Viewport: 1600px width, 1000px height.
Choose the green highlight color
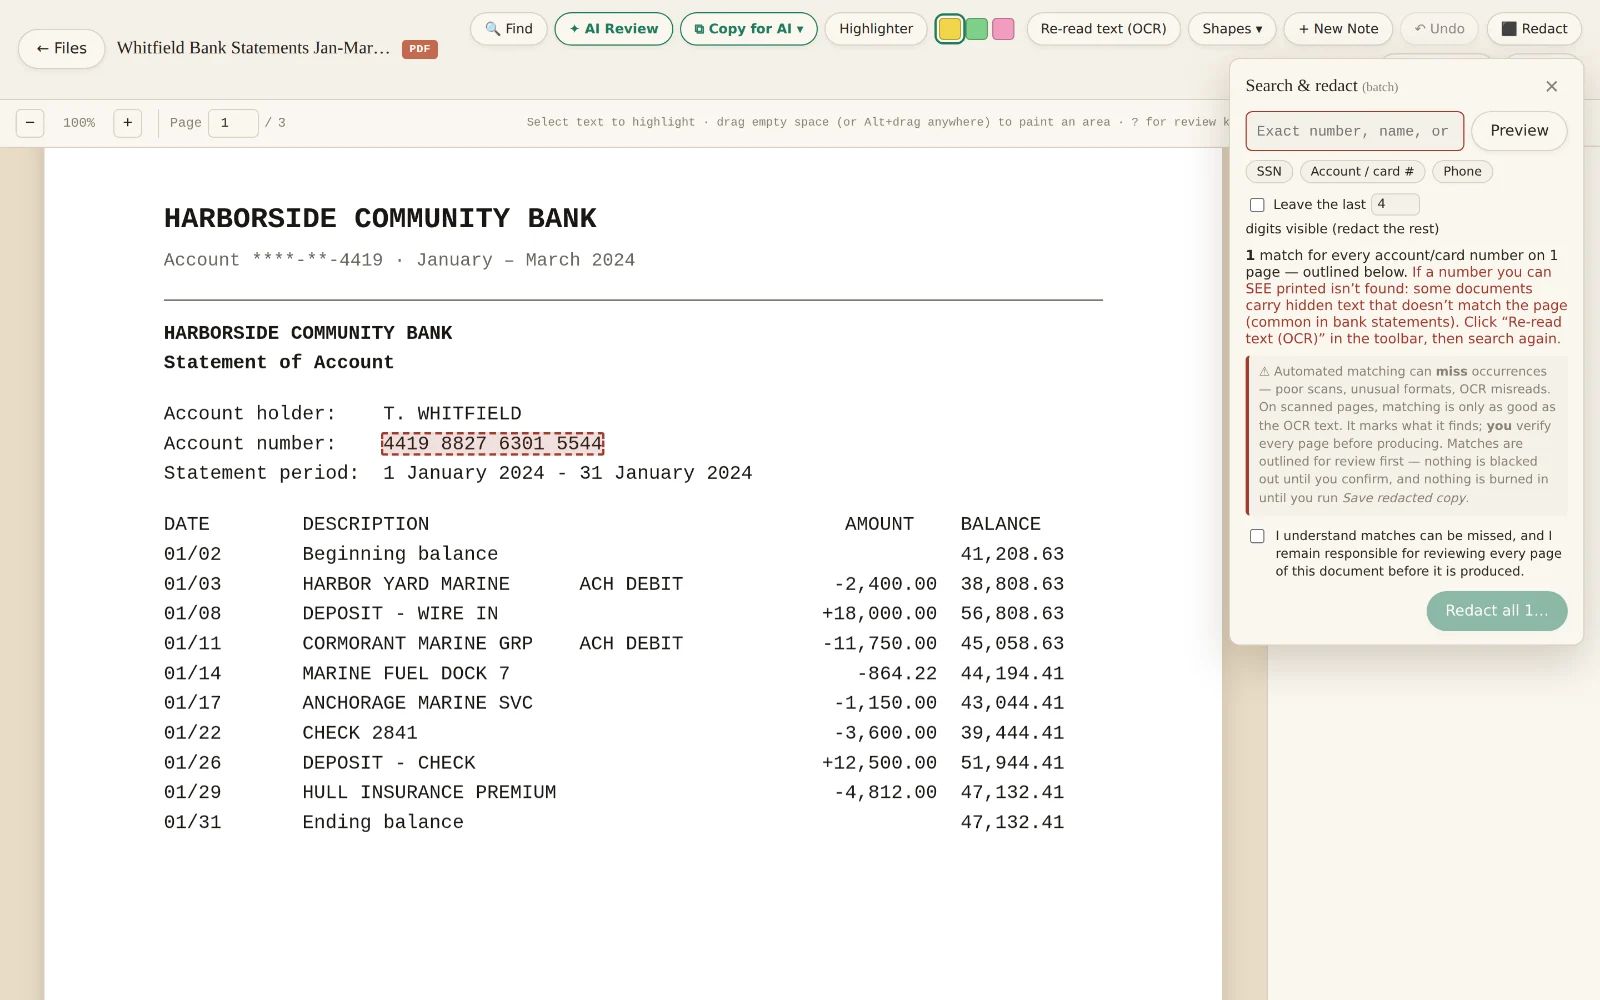pos(977,29)
